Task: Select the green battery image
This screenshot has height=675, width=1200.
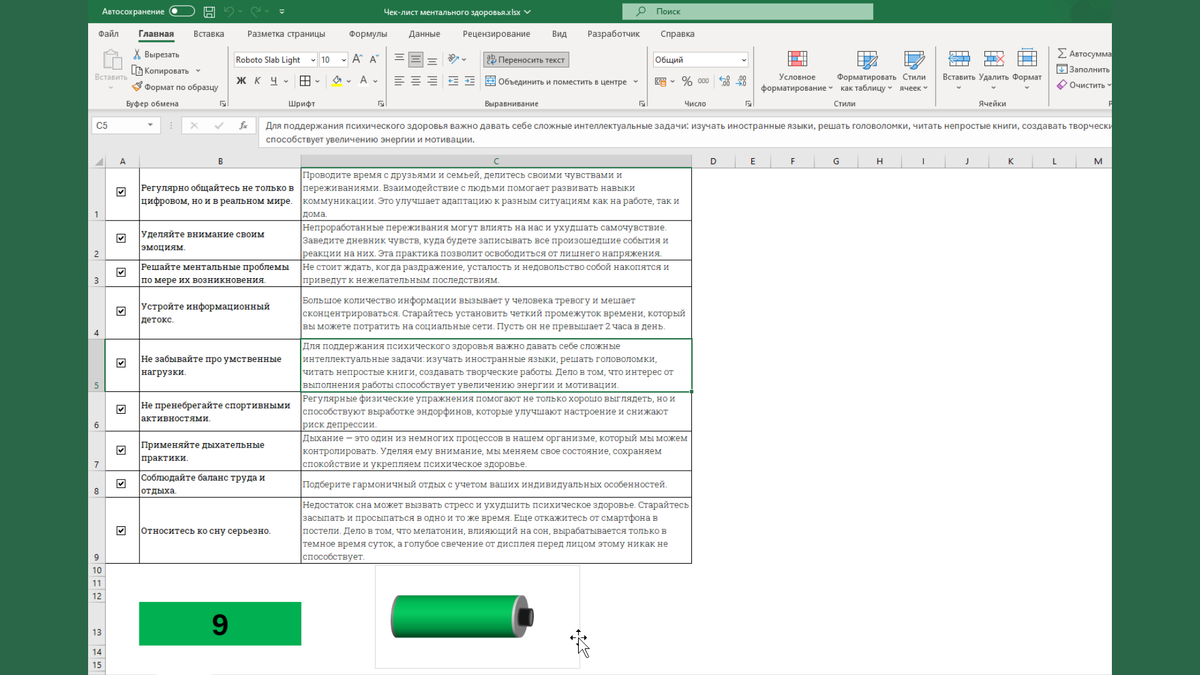Action: [x=461, y=616]
